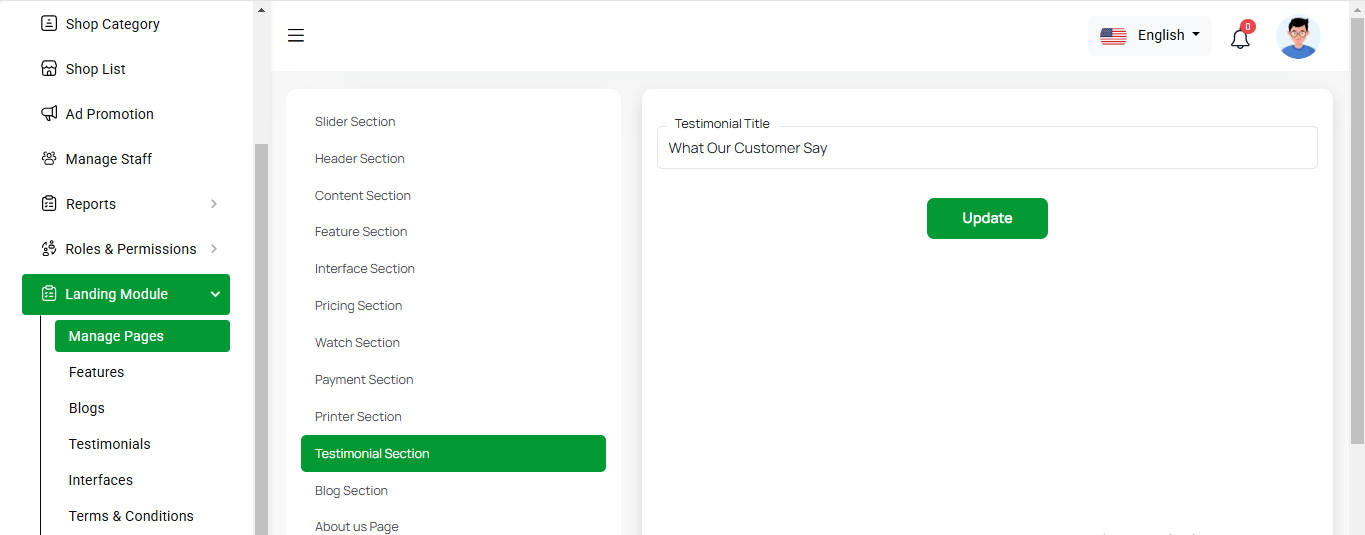Open the Slider Section tab
Screen dimensions: 1365x535
(x=355, y=122)
